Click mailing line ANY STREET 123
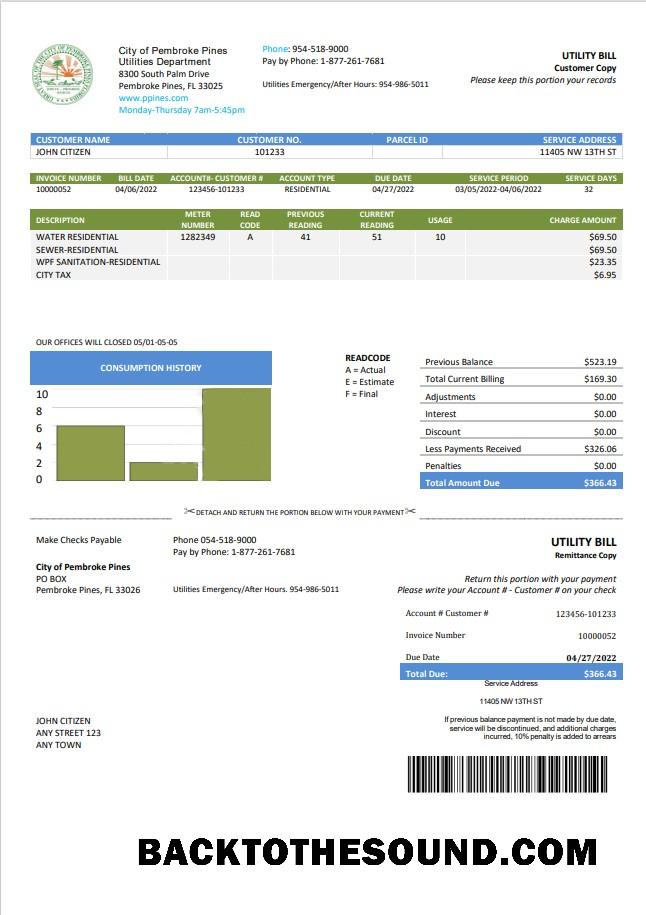The image size is (646, 915). pos(68,732)
